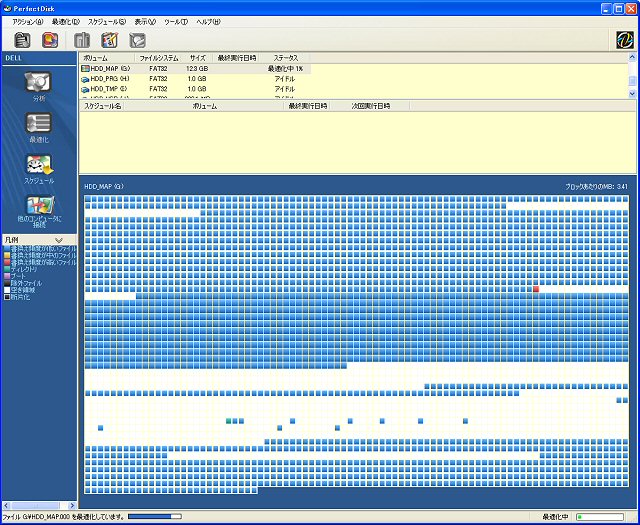
Task: Click the PerfectDisk title bar app icon
Action: point(7,8)
